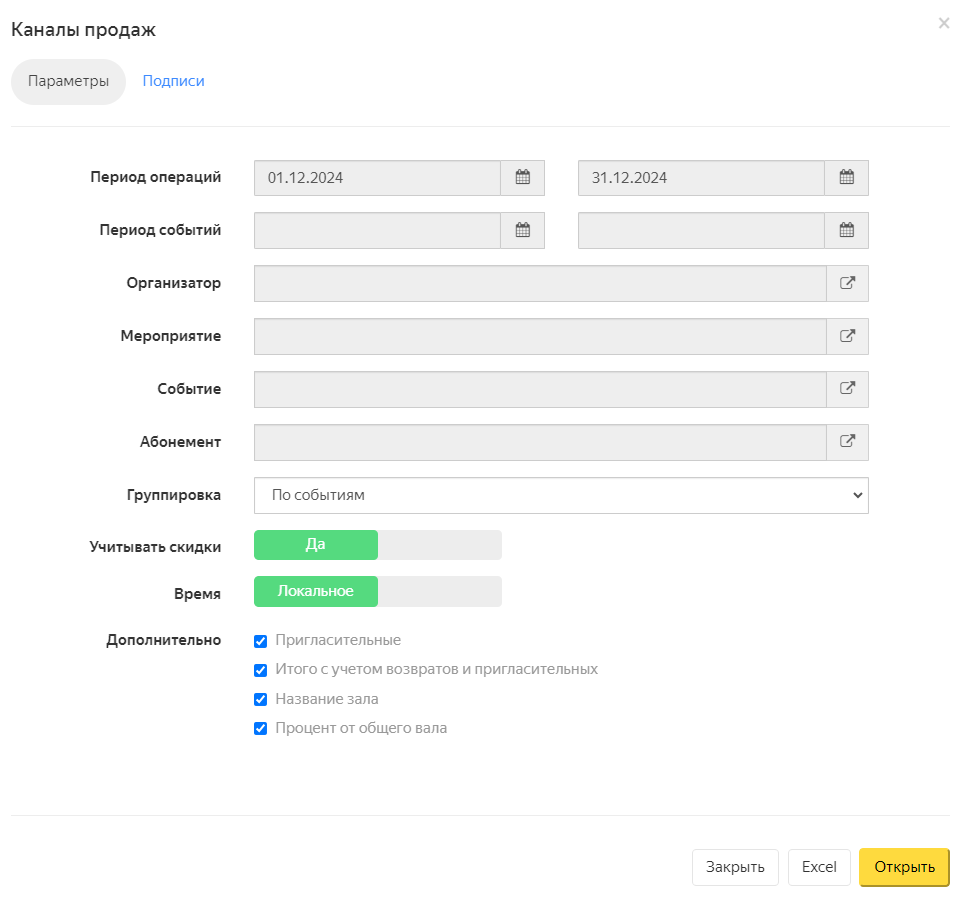The image size is (960, 899).
Task: Open calendar for events period start date
Action: (522, 230)
